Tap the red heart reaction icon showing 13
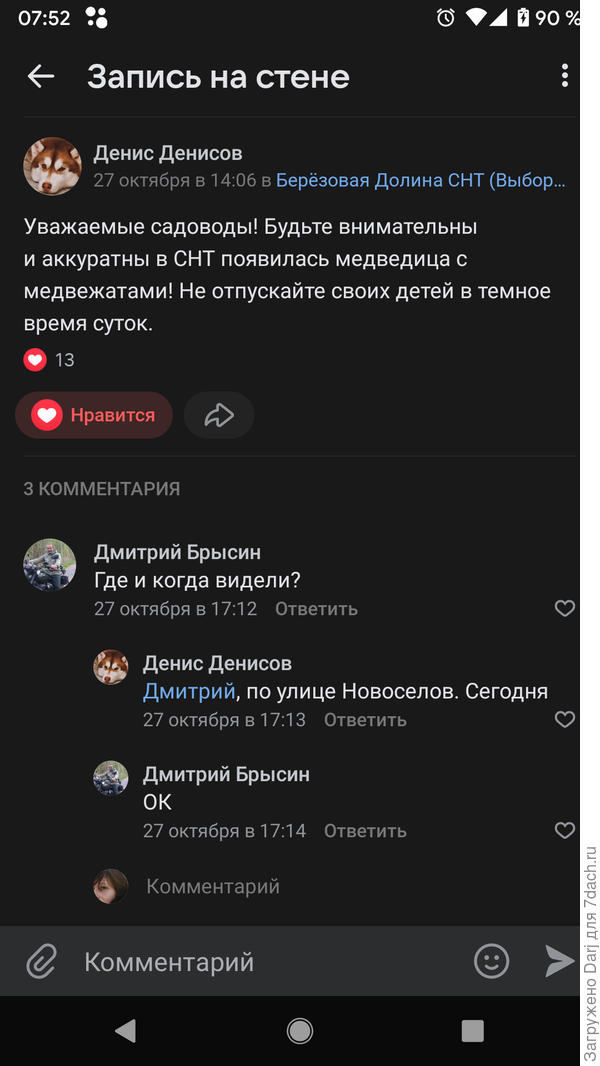This screenshot has height=1066, width=600. click(x=33, y=359)
